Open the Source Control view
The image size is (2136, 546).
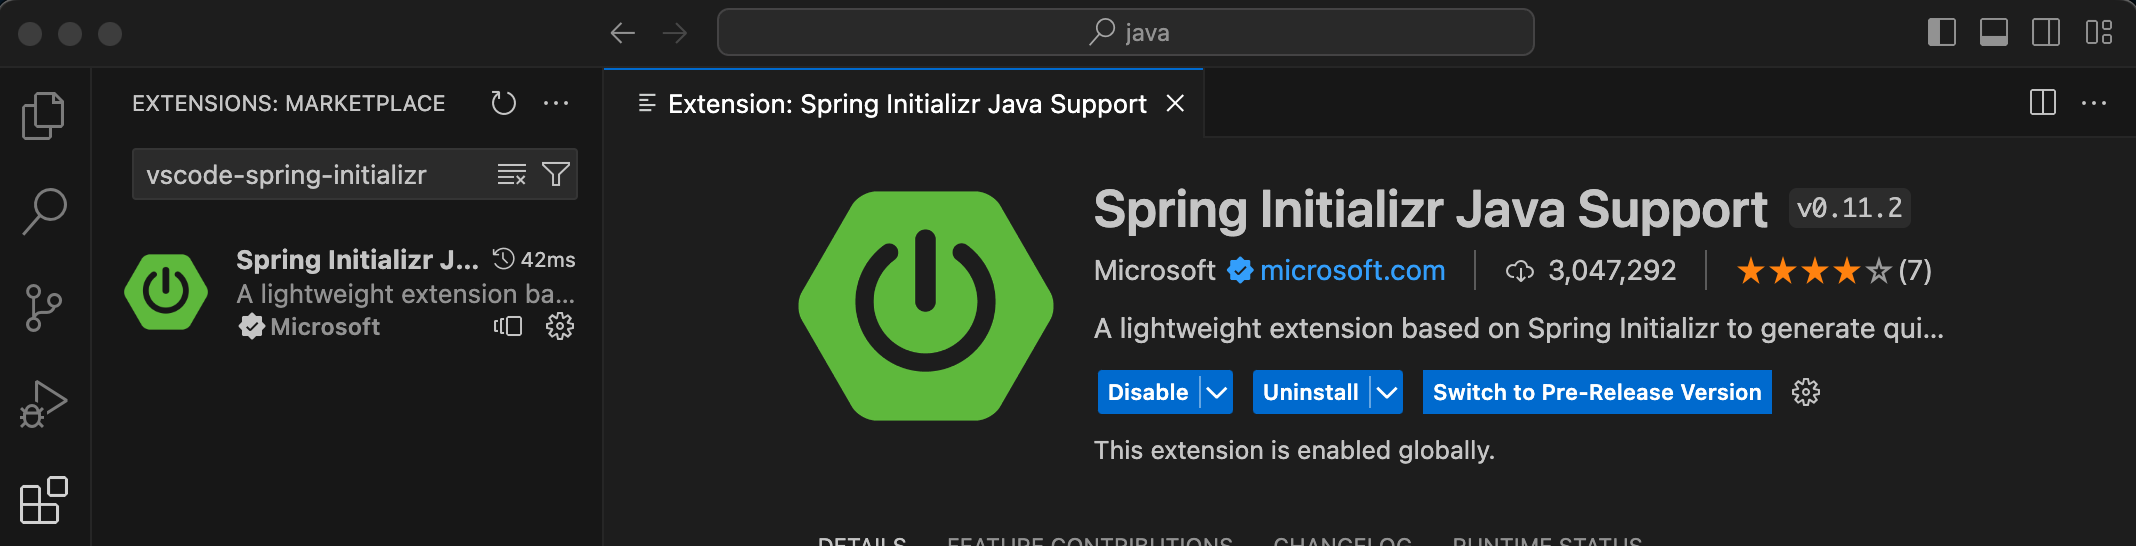pyautogui.click(x=43, y=308)
